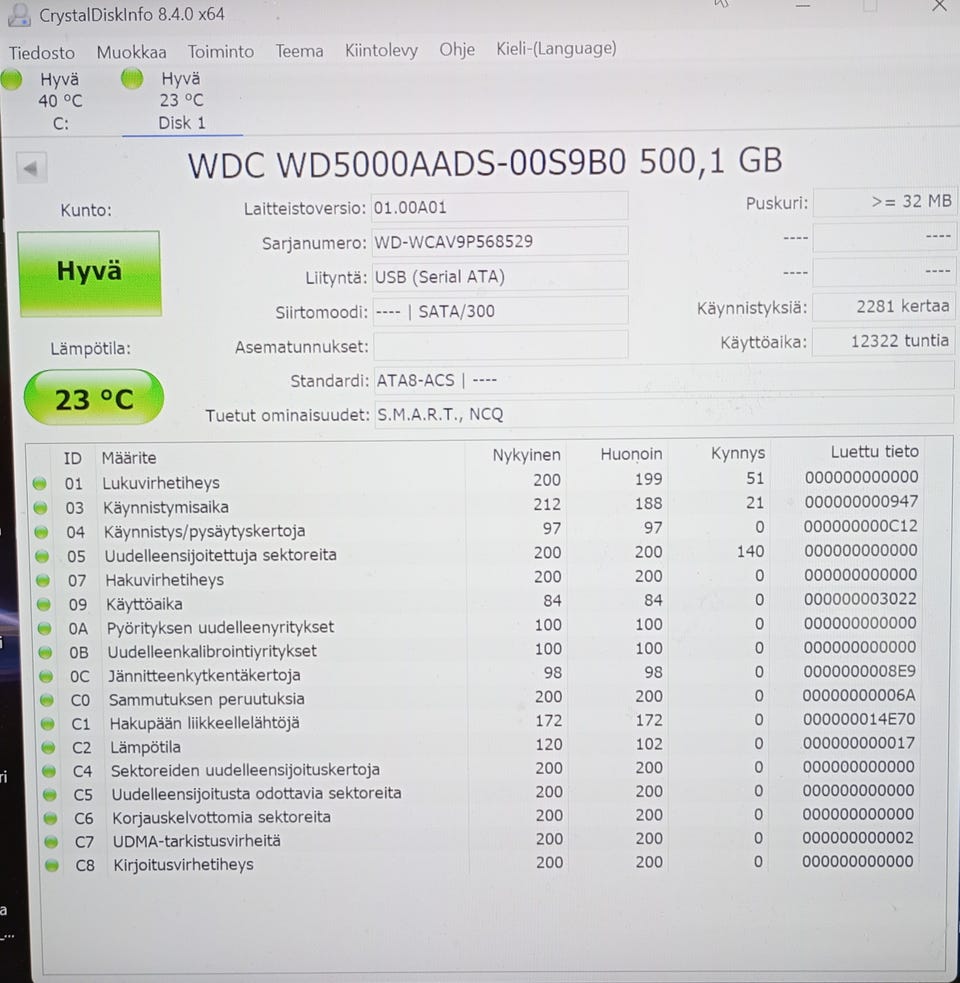Click the Liitäntä field USB (Serial ATA)

click(500, 276)
